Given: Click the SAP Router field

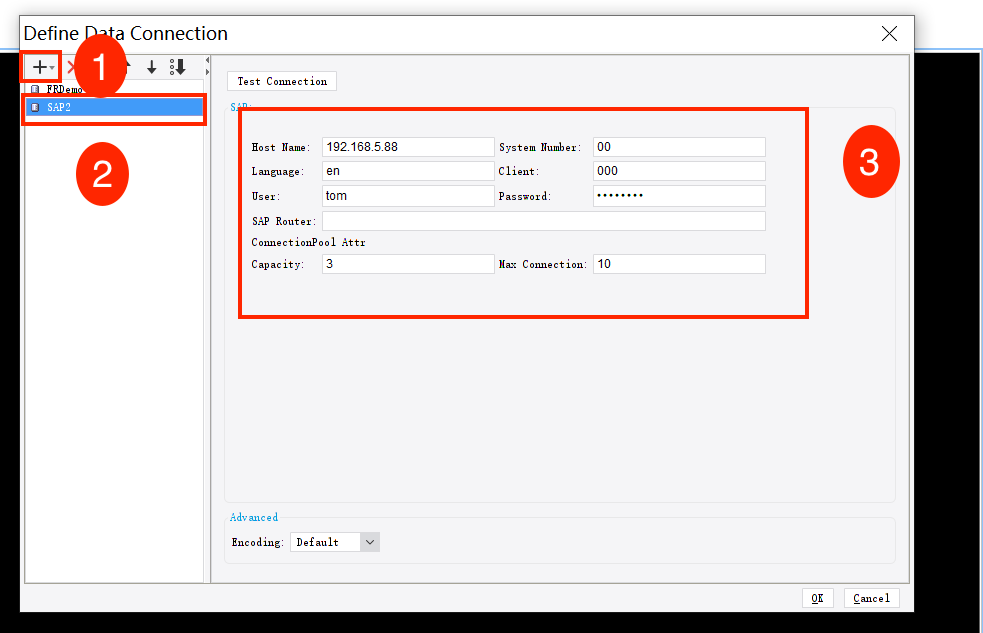Looking at the screenshot, I should point(544,221).
